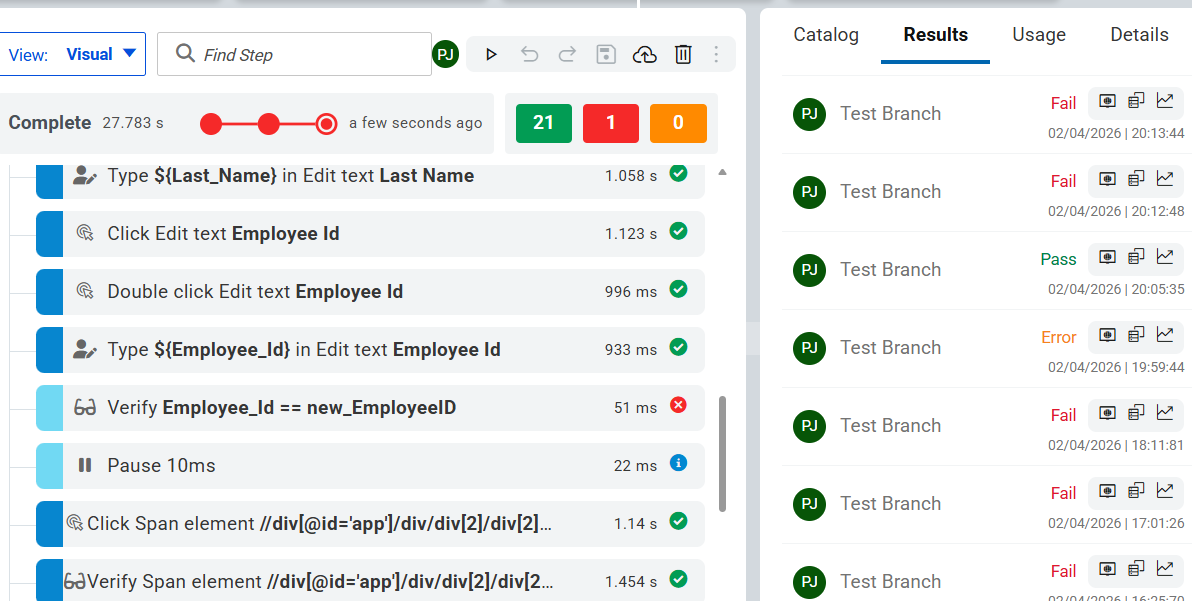
Task: Click the PJ user avatar beside search
Action: tap(446, 54)
